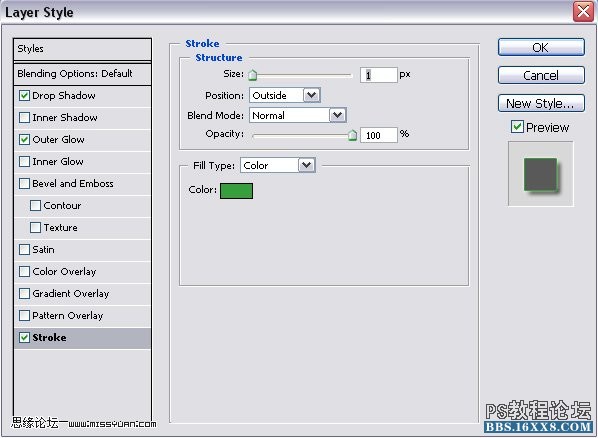Pick the green stroke color swatch
Image resolution: width=598 pixels, height=438 pixels.
click(236, 191)
